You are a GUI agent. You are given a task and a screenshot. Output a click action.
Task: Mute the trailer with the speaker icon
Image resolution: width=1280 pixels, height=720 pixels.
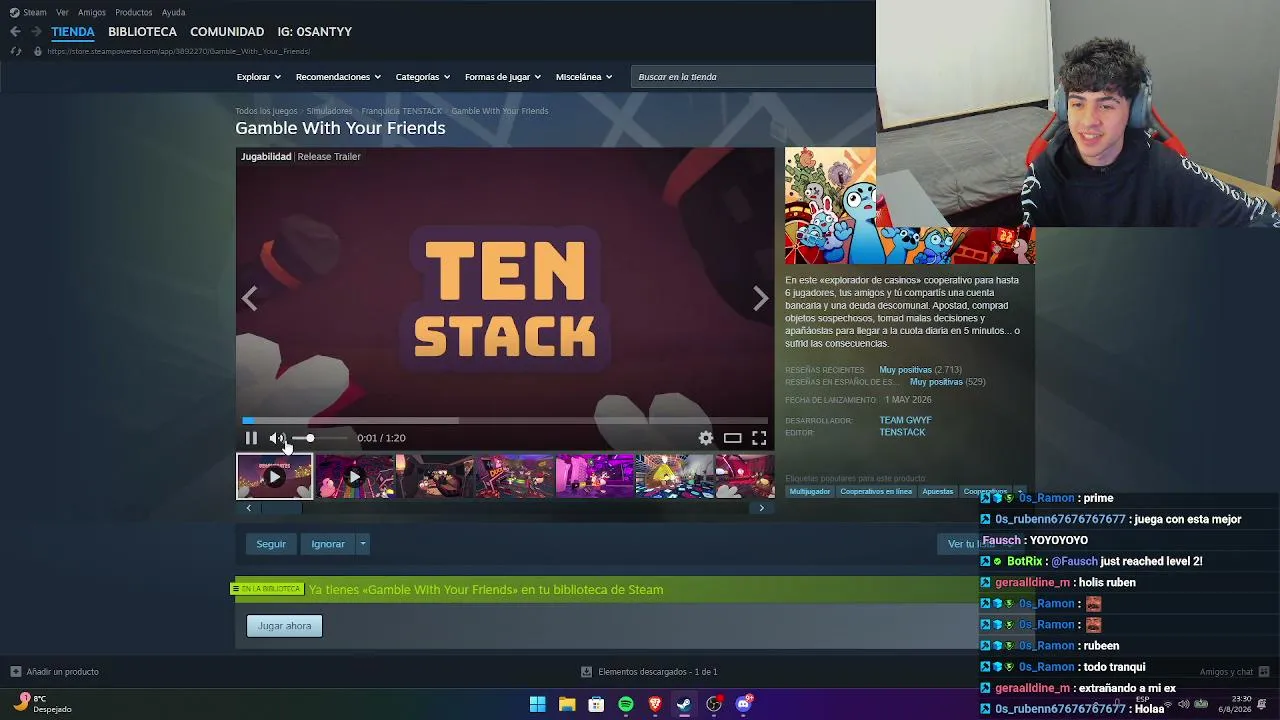(x=277, y=438)
